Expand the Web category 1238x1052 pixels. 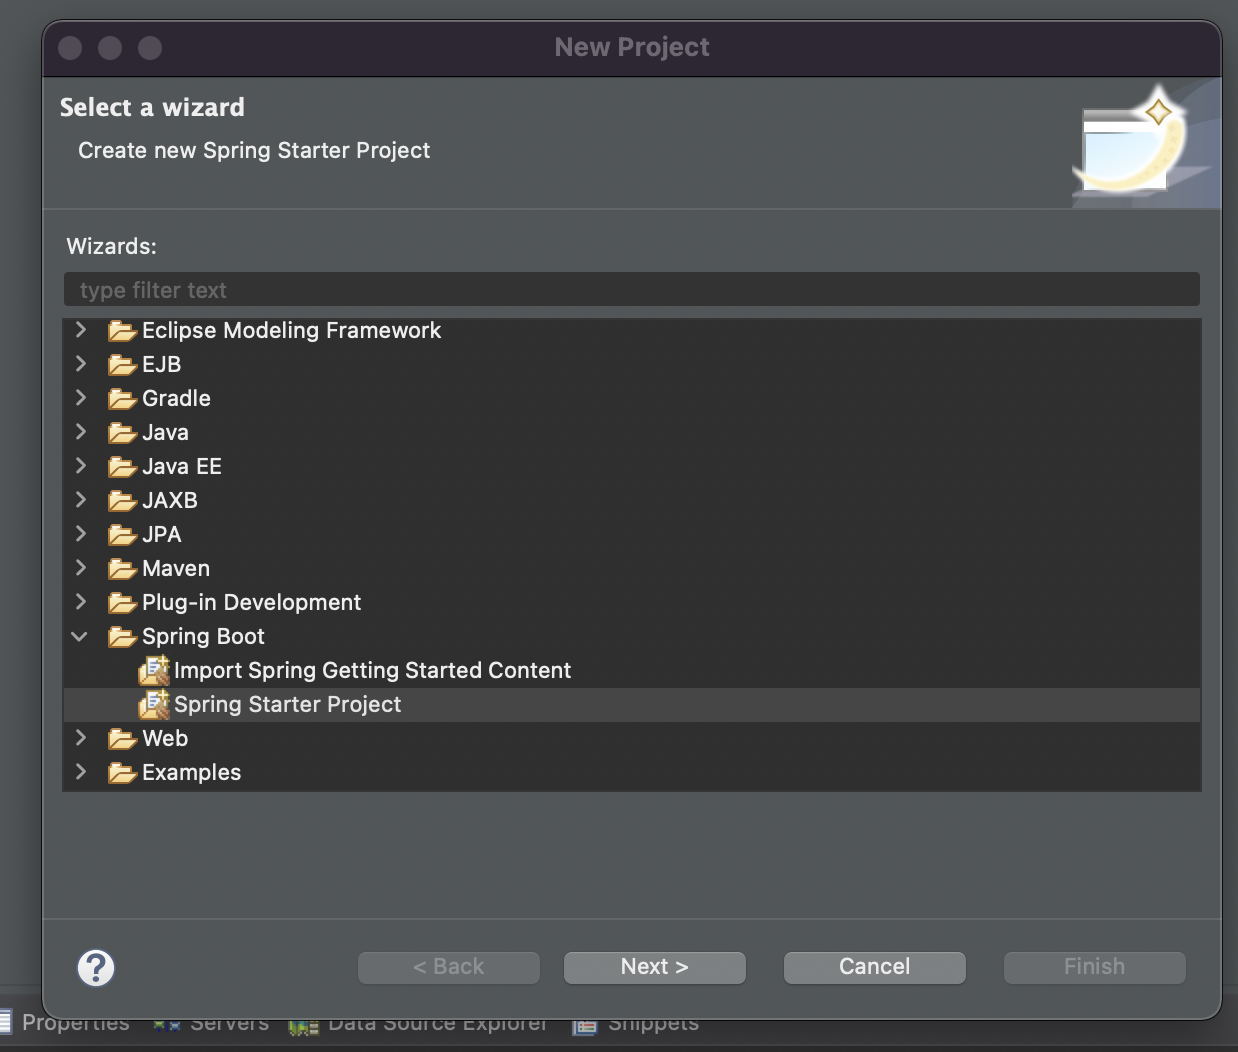(x=81, y=737)
